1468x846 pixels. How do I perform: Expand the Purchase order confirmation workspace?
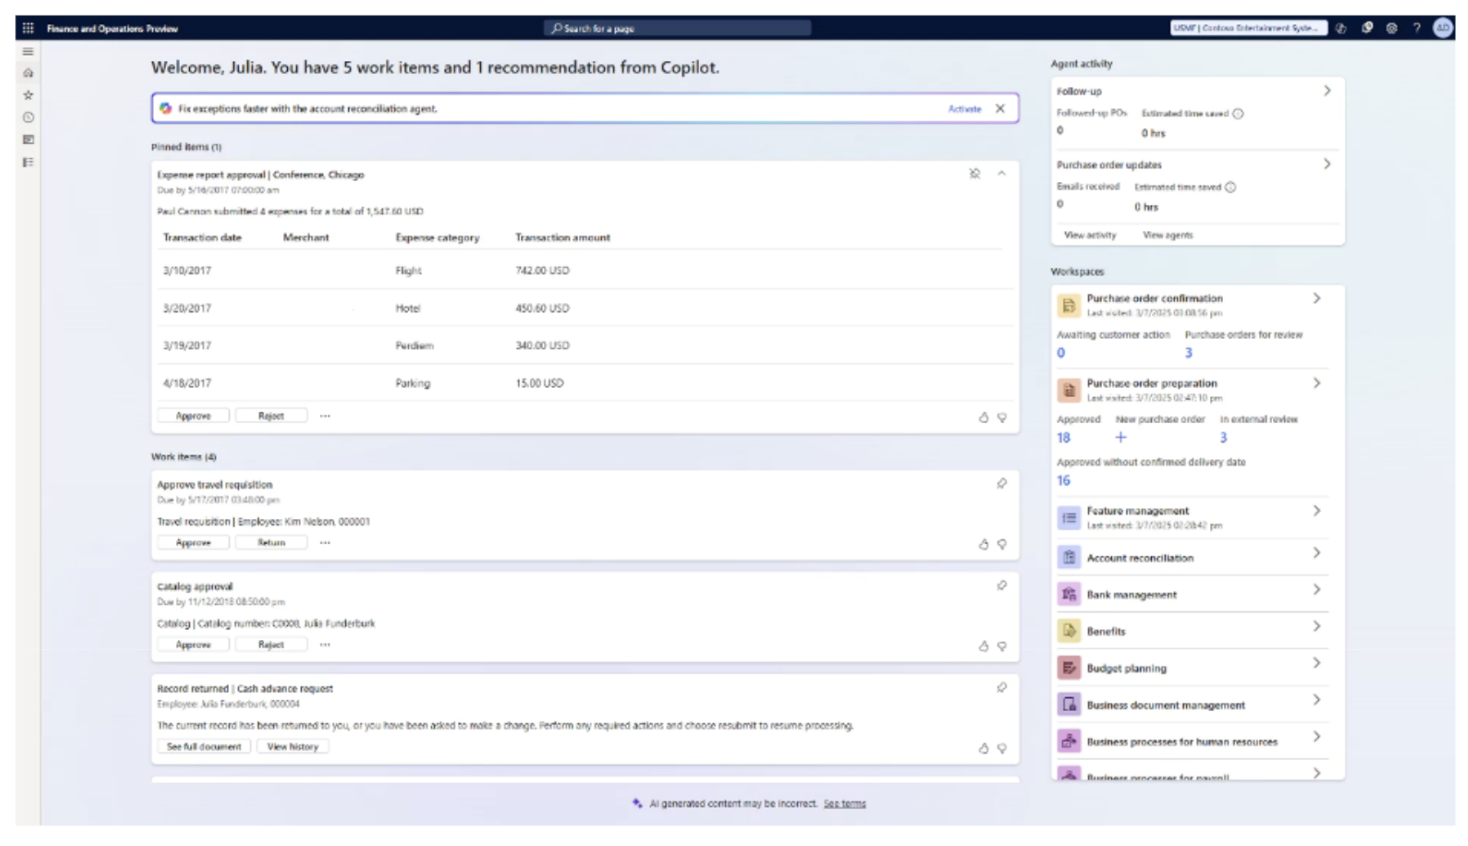click(1318, 298)
